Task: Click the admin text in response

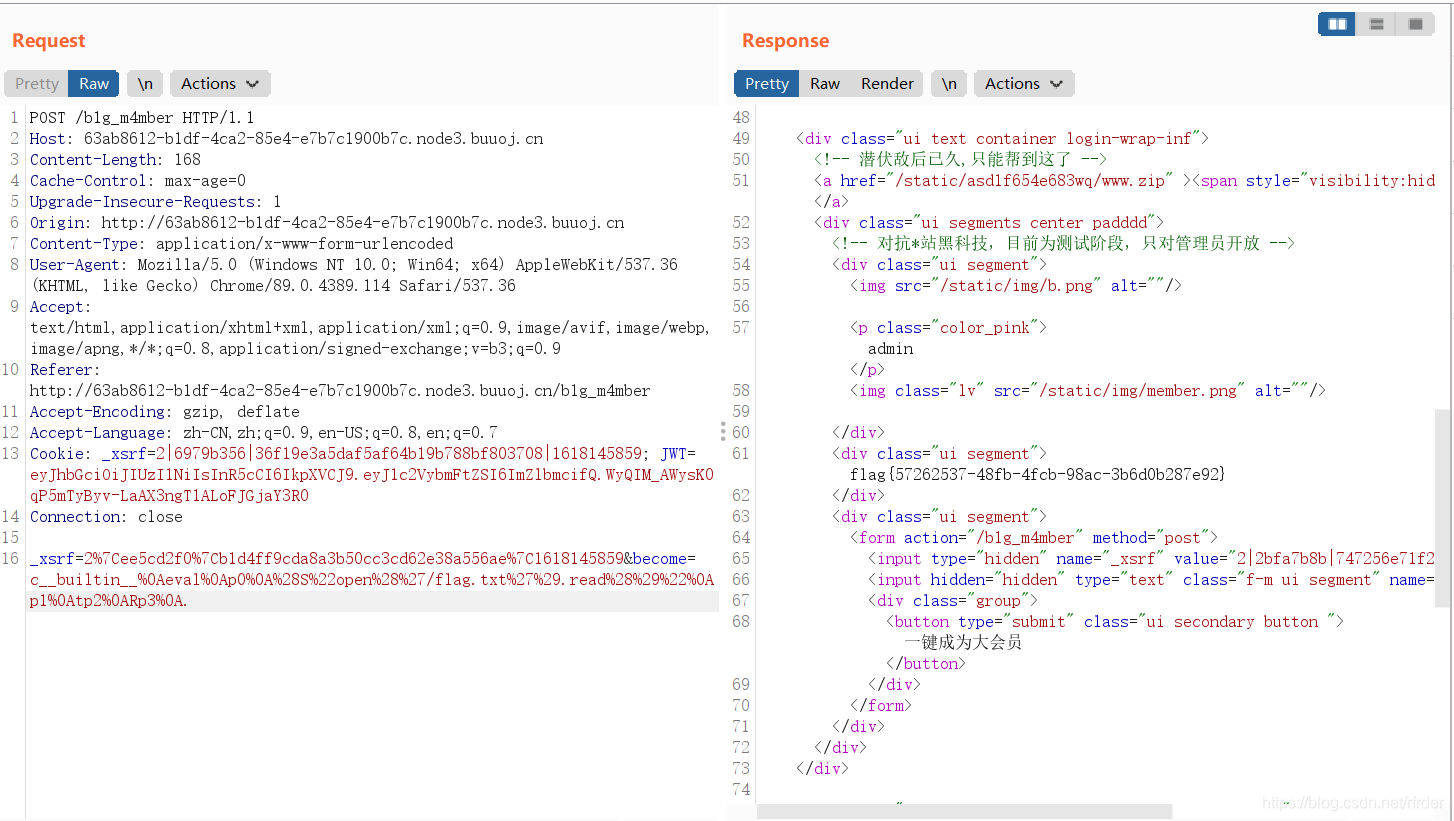Action: pyautogui.click(x=890, y=349)
